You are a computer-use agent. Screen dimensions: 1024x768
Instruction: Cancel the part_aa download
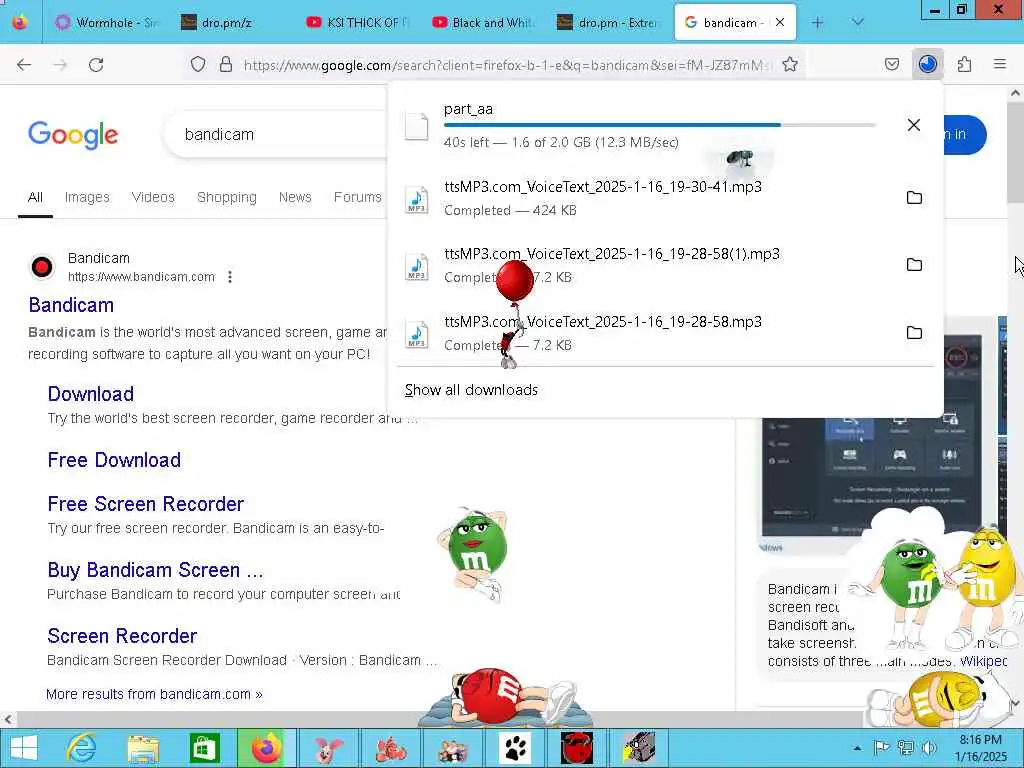click(x=914, y=125)
